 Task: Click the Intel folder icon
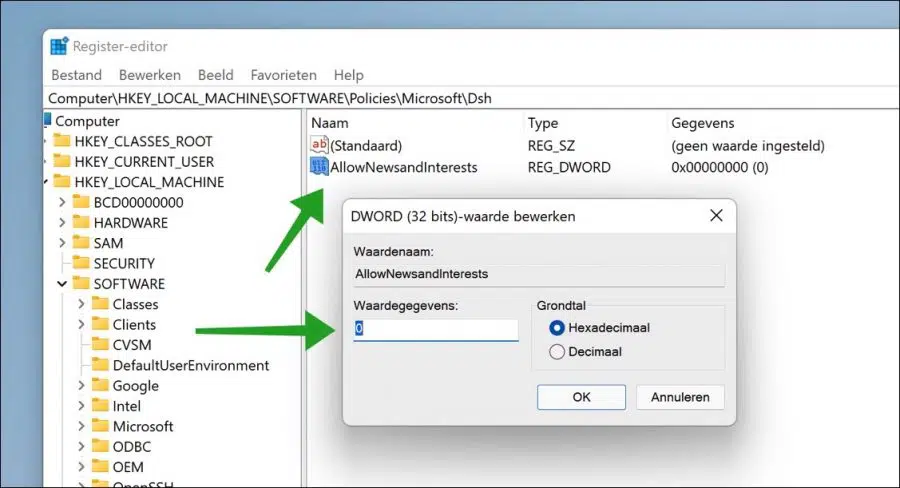100,406
